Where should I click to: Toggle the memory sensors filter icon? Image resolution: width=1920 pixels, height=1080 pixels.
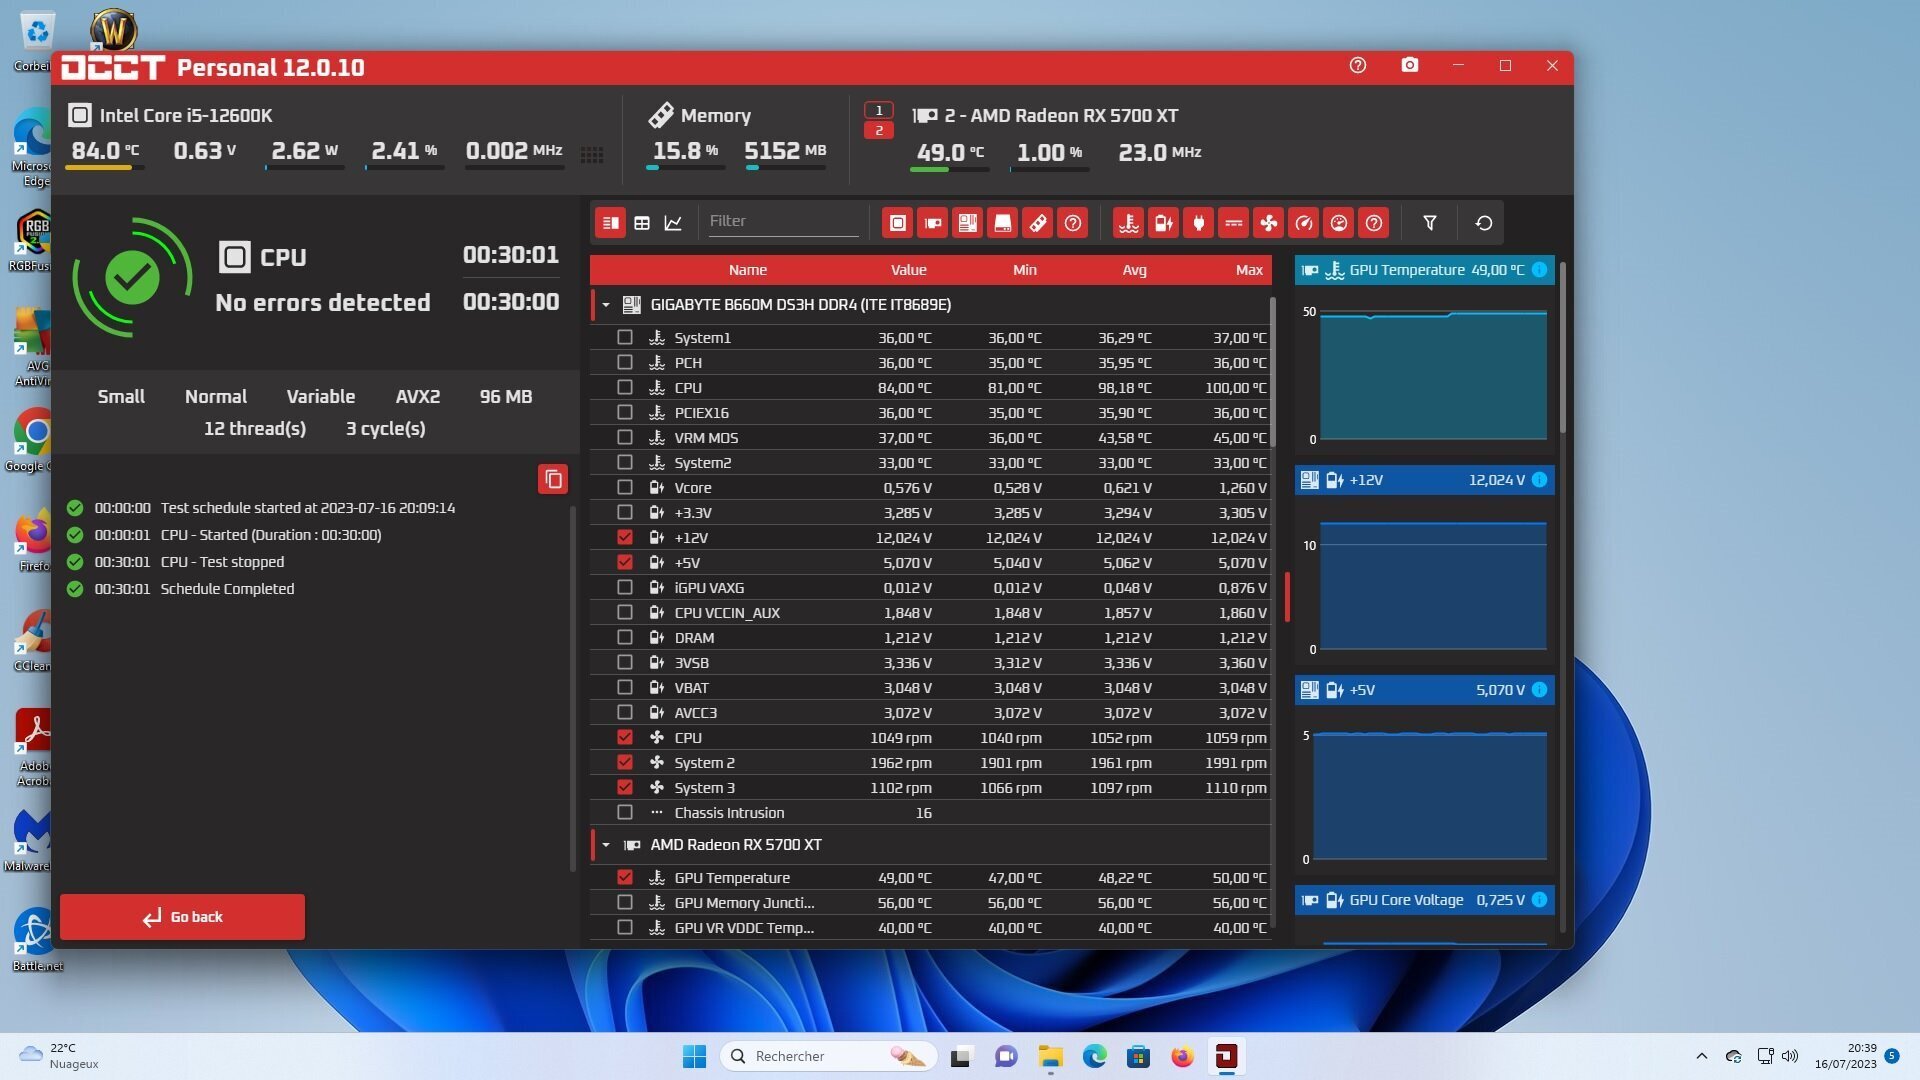[1038, 223]
